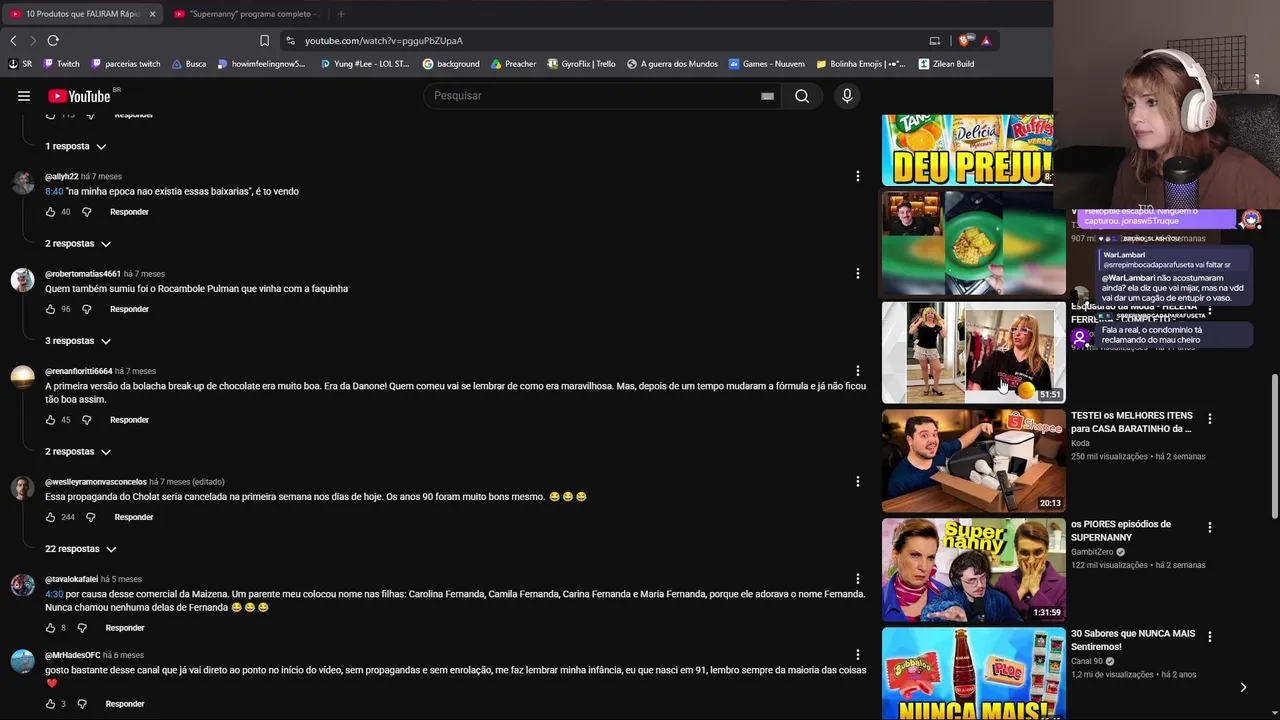This screenshot has height=720, width=1280.
Task: Click the search magnifier button
Action: pos(802,96)
